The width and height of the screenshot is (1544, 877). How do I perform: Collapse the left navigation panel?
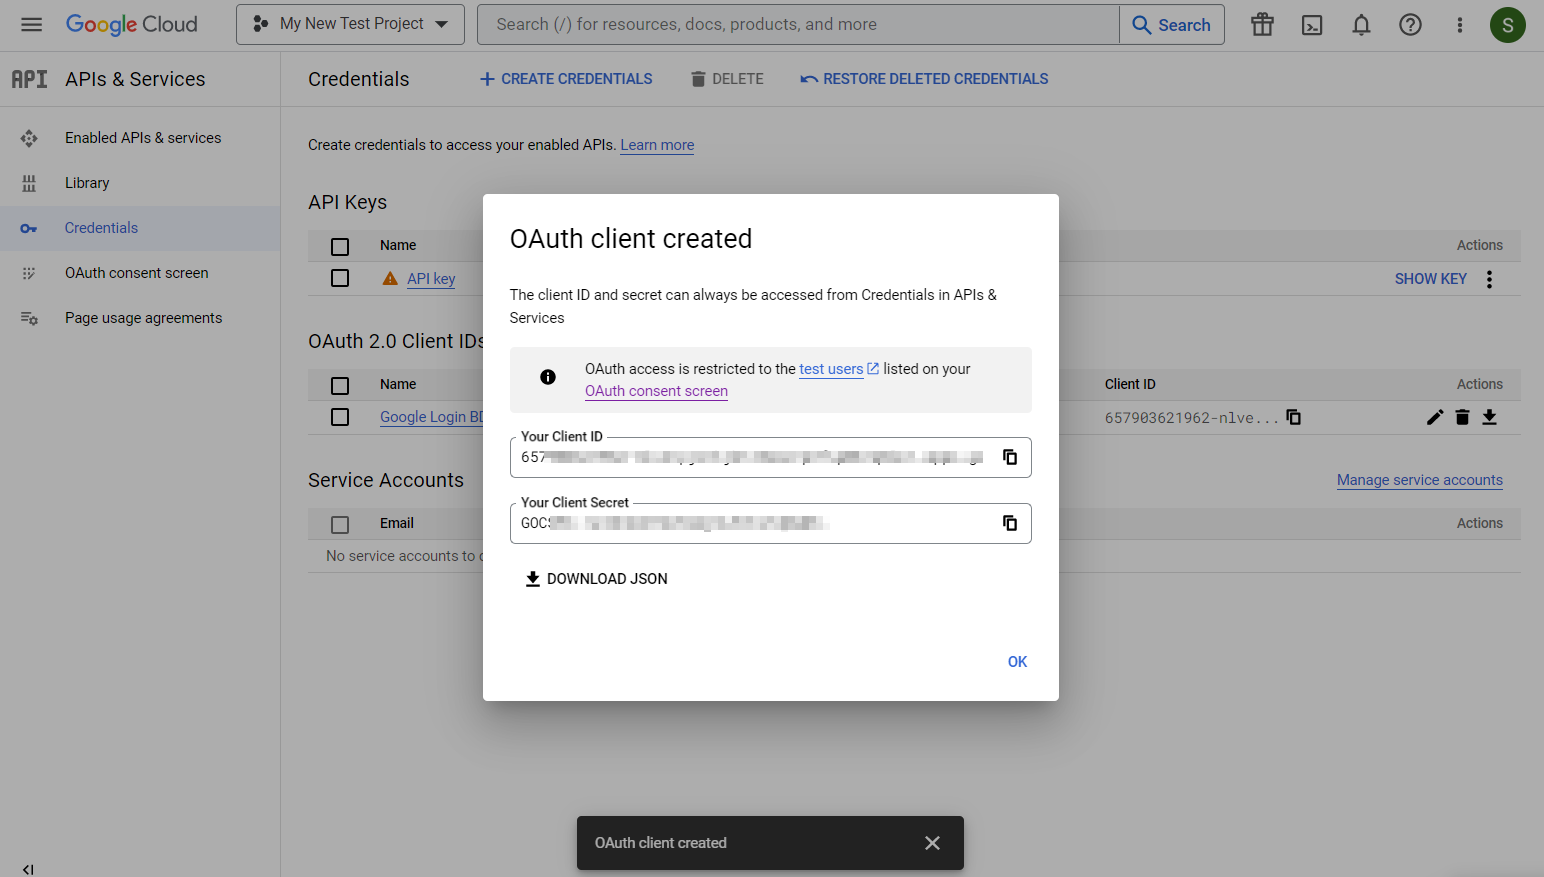point(28,868)
